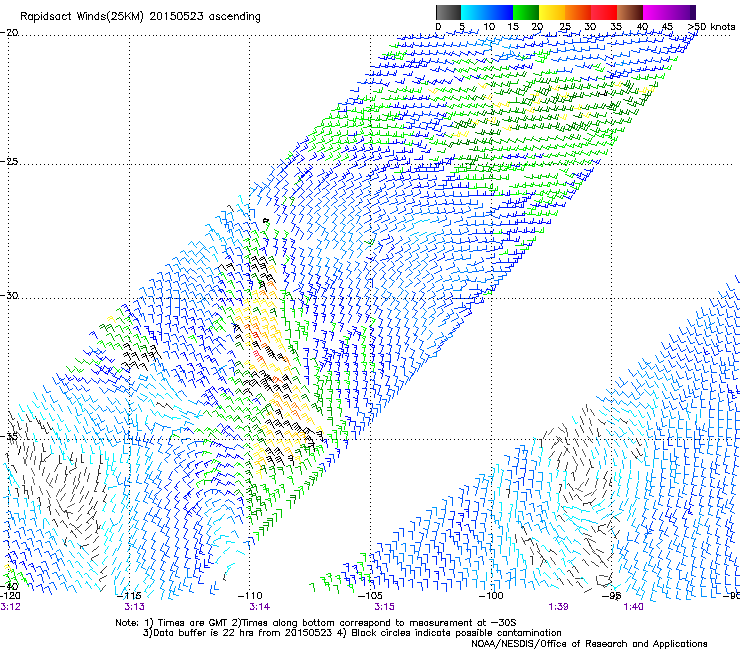Click the red 30–35 knots legend swatch

604,12
